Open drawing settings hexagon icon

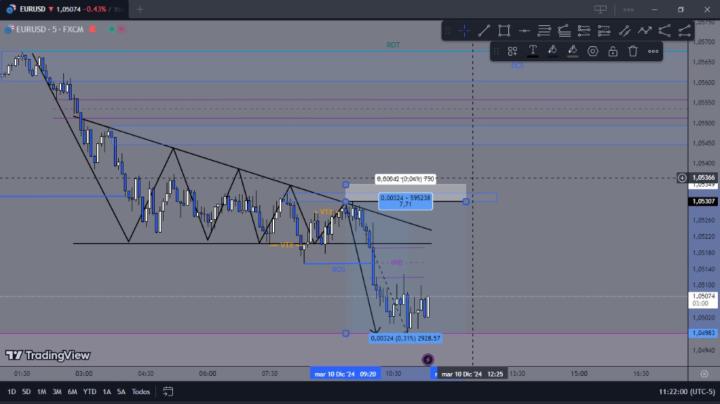click(593, 51)
